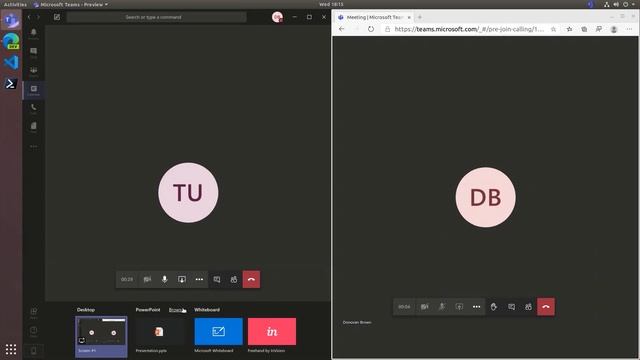640x360 pixels.
Task: Open Calendar in Teams sidebar
Action: pyautogui.click(x=33, y=90)
